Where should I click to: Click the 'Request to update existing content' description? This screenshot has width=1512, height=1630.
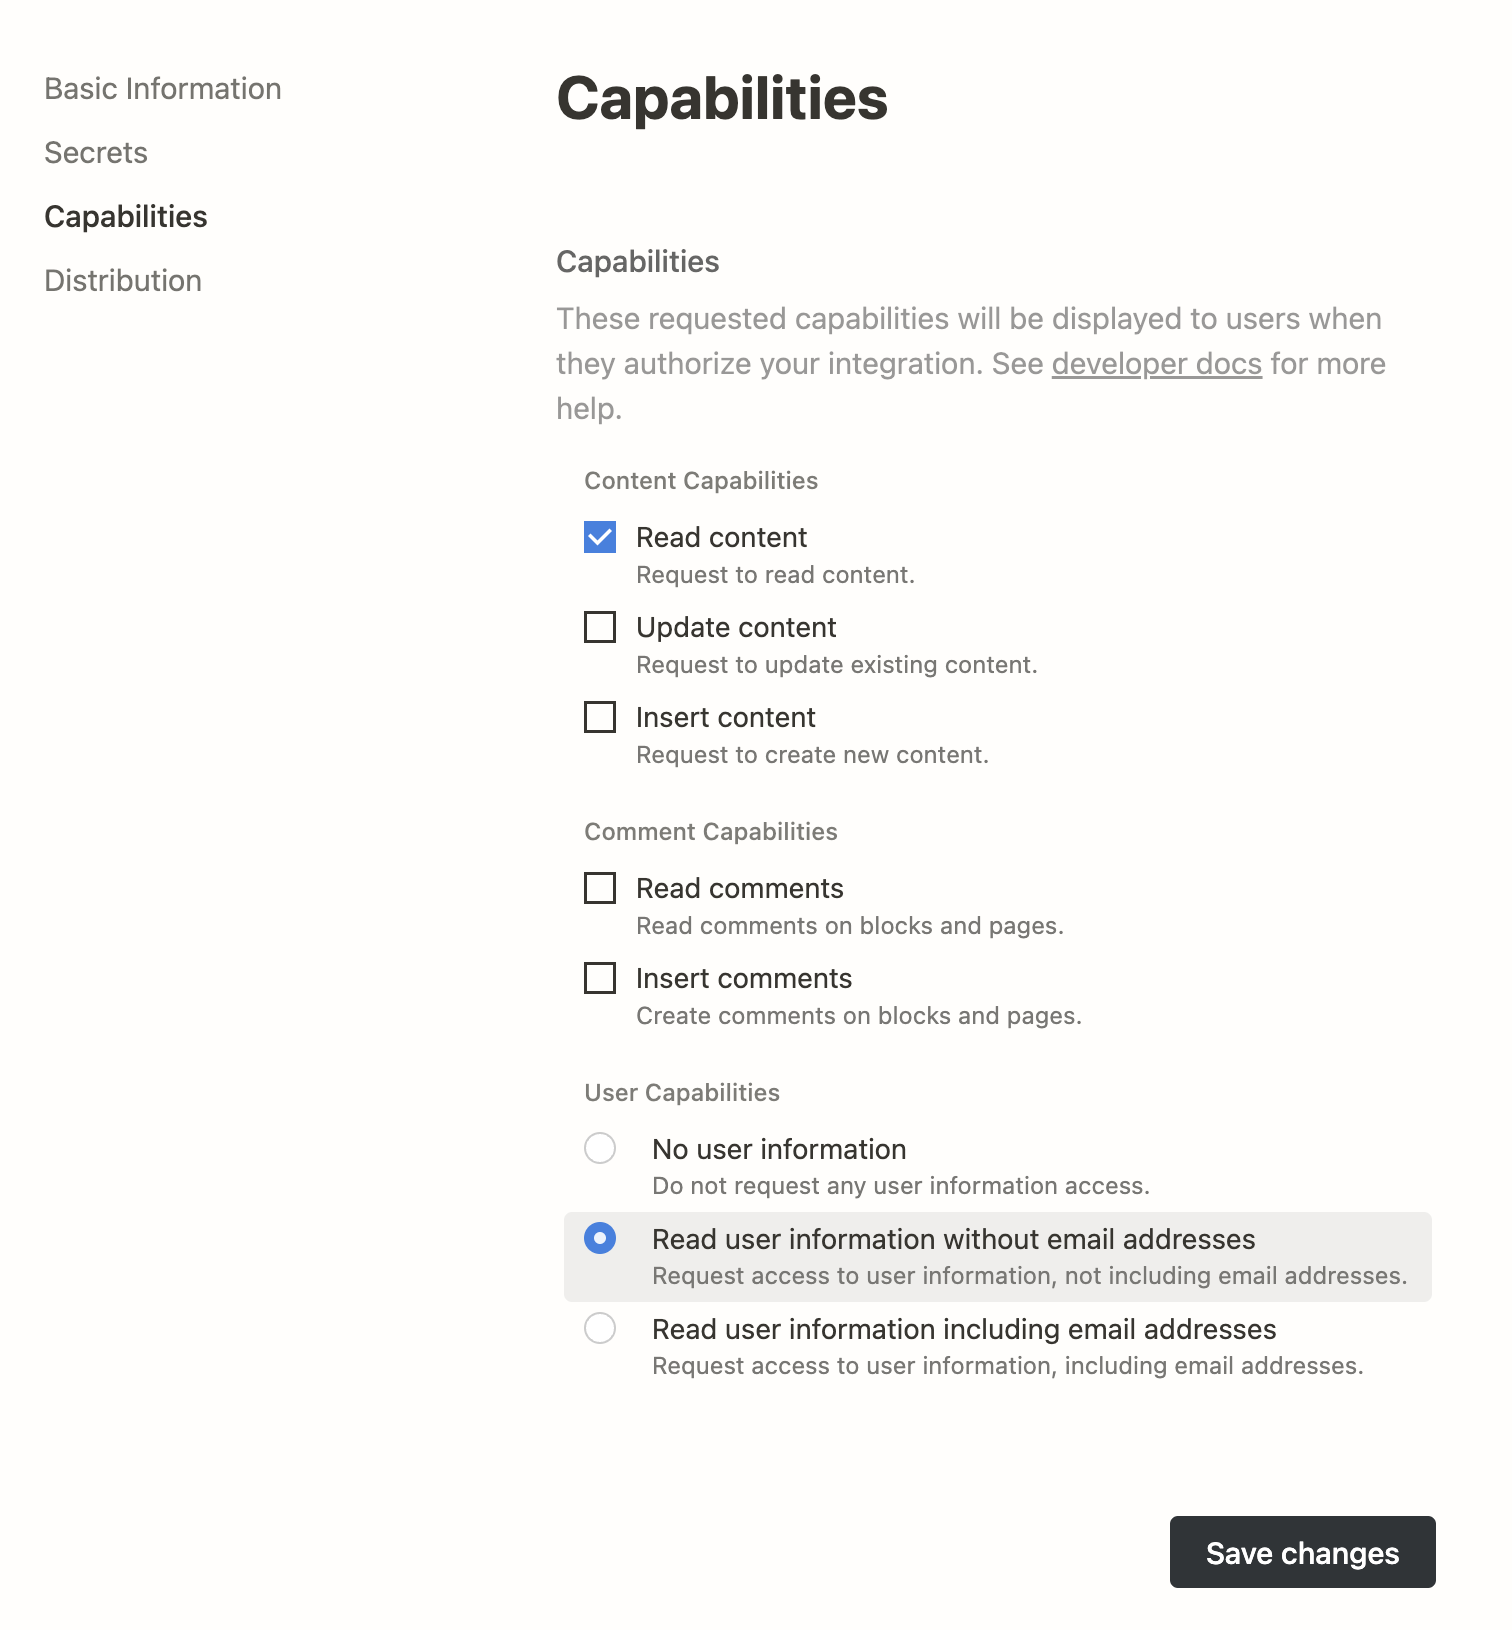pos(837,665)
